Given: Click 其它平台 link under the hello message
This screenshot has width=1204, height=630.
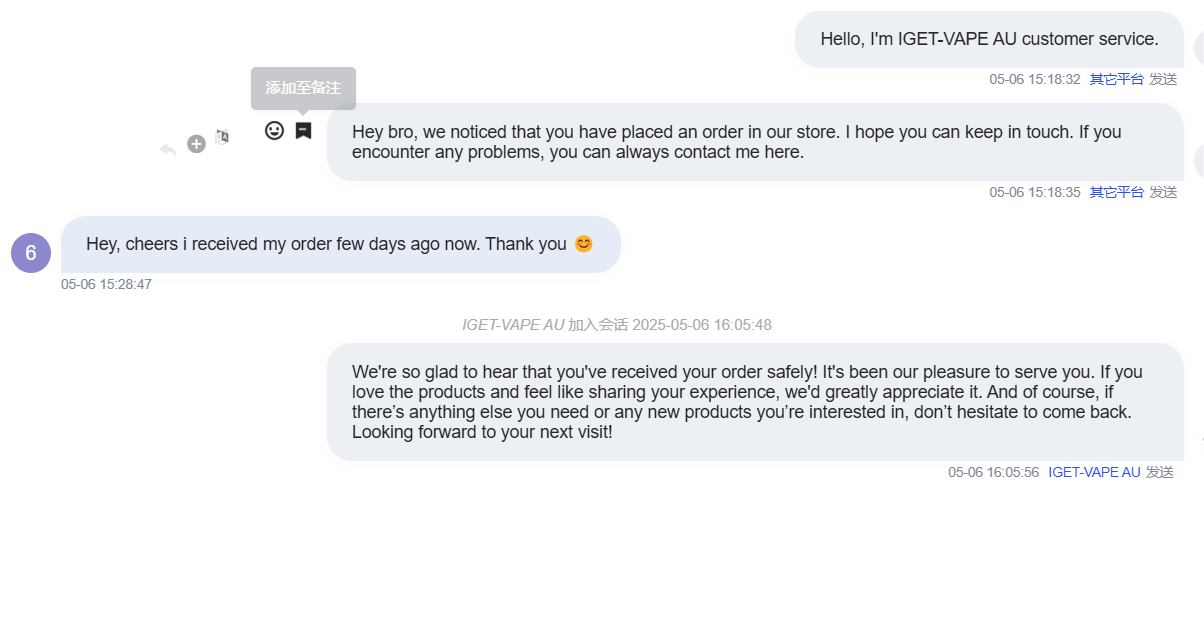Looking at the screenshot, I should click(1116, 79).
